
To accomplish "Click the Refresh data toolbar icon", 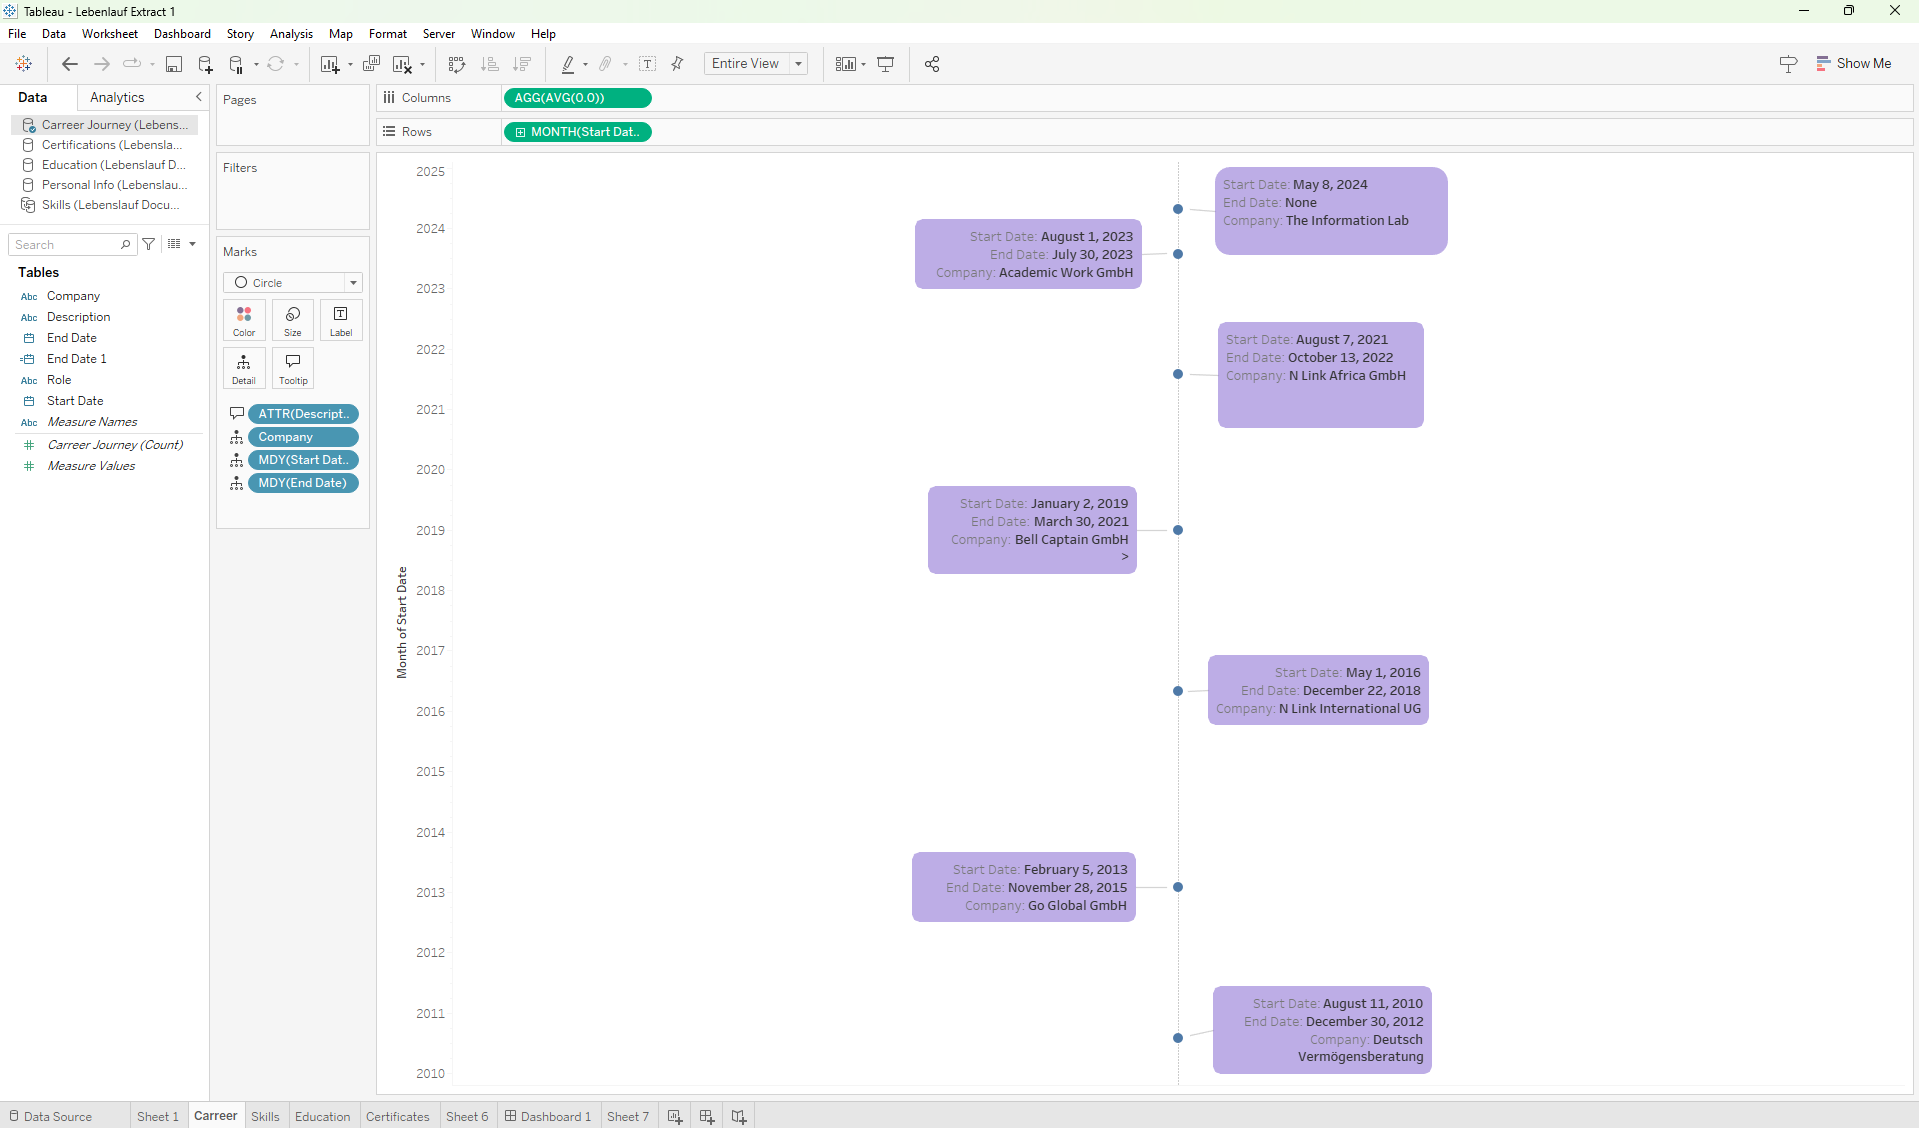I will 275,64.
